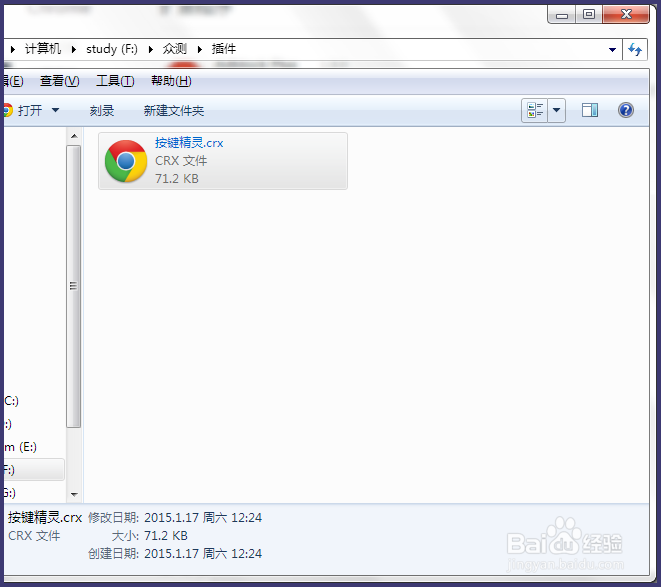Open the address bar history dropdown

[612, 50]
